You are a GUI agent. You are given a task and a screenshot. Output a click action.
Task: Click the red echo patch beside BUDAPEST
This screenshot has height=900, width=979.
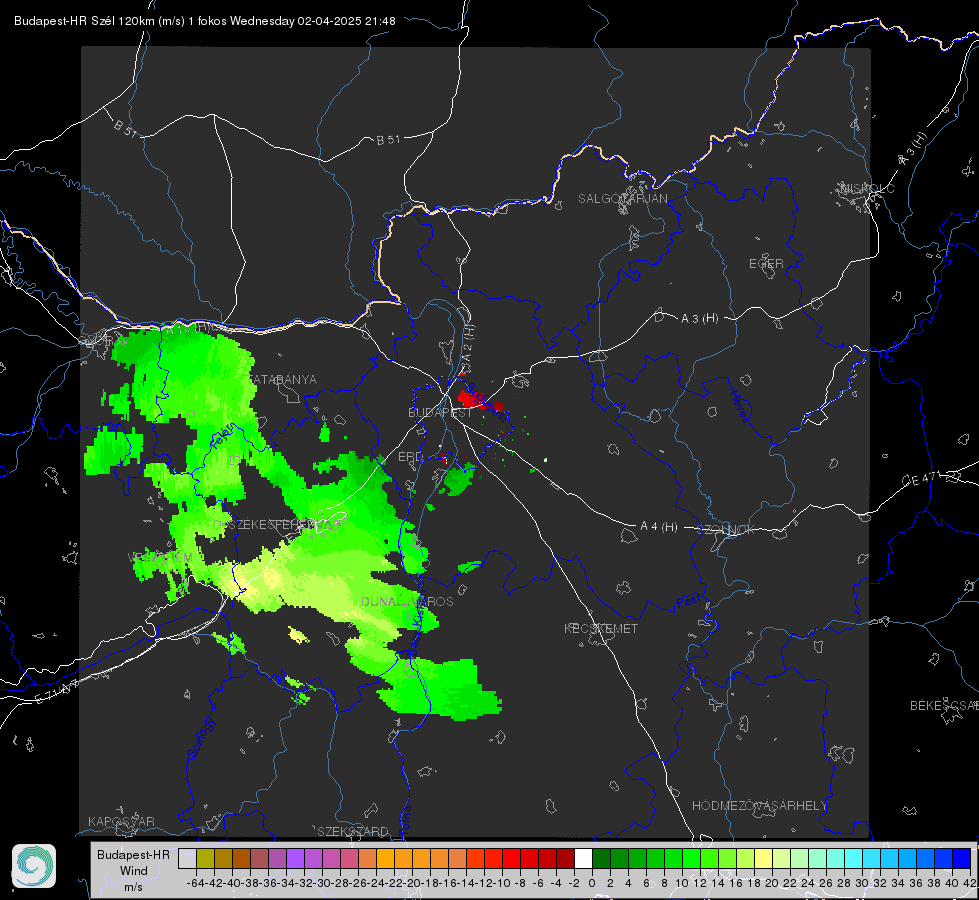(478, 400)
